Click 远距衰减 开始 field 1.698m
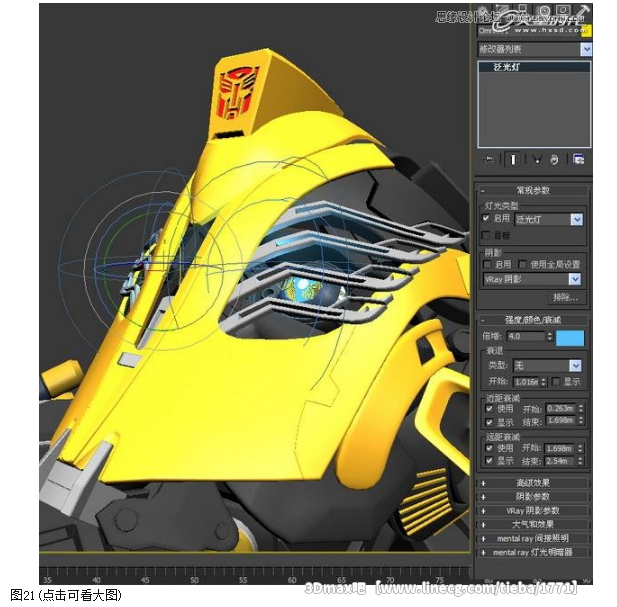Image resolution: width=617 pixels, height=607 pixels. click(560, 448)
